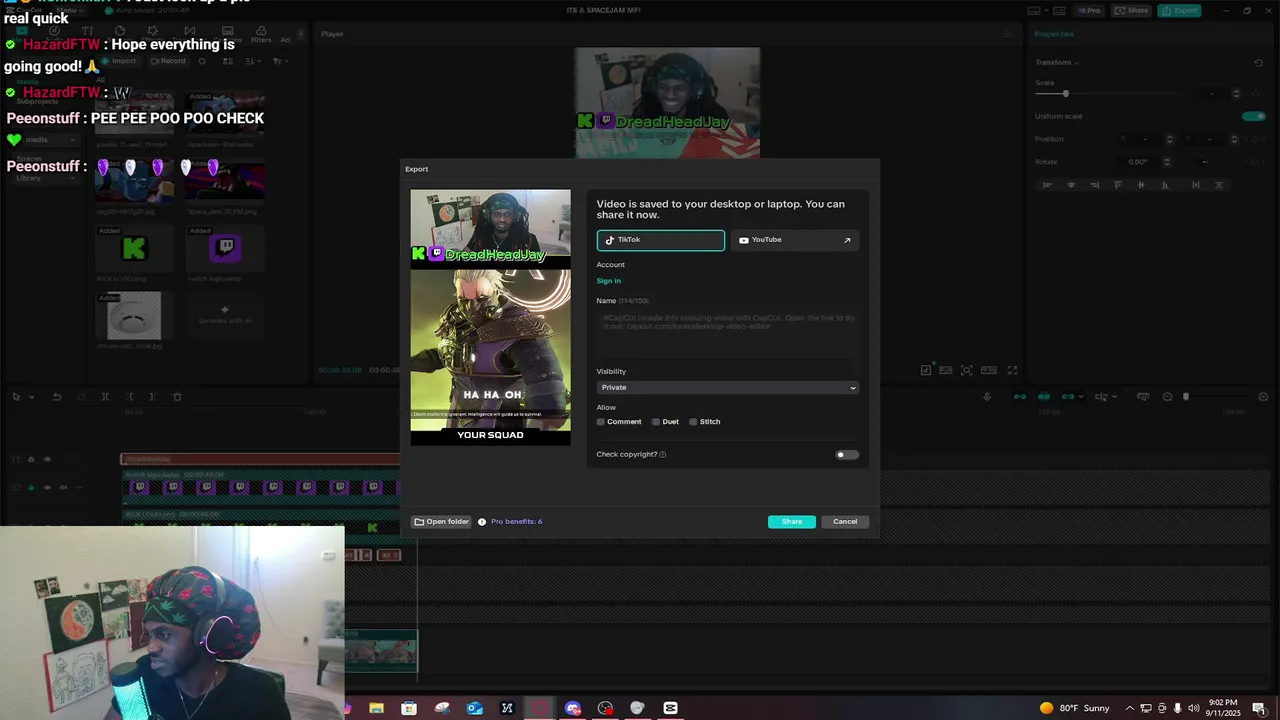Click the Sign in link under Account
This screenshot has width=1280, height=720.
pos(609,281)
